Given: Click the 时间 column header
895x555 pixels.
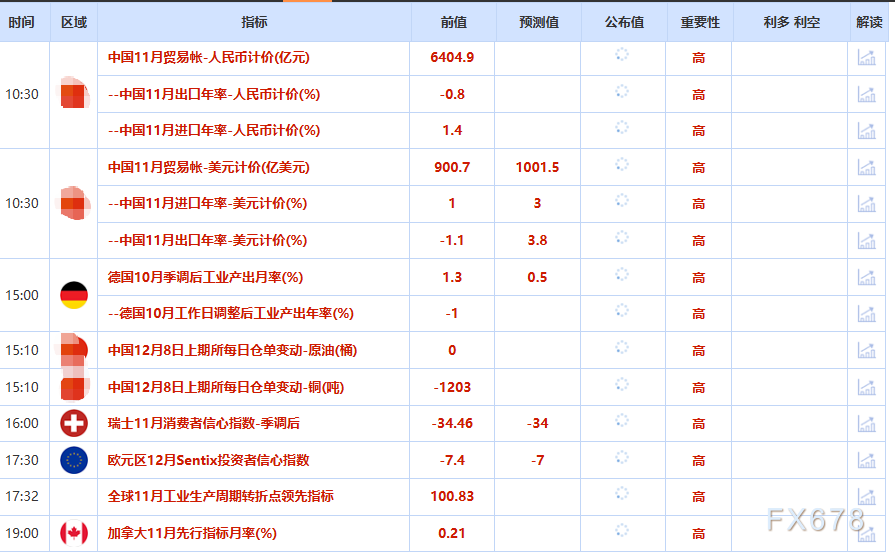Looking at the screenshot, I should click(x=22, y=22).
